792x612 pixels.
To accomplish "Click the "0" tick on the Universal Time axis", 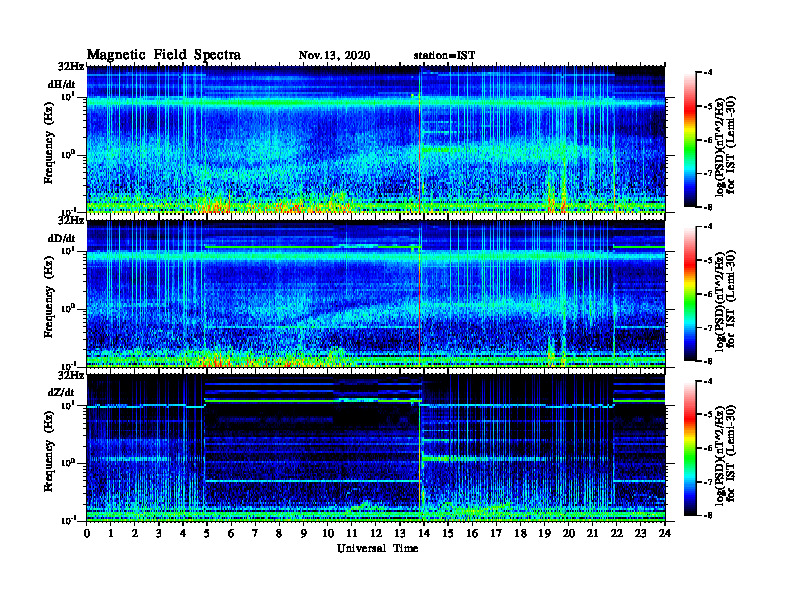I will (x=87, y=533).
